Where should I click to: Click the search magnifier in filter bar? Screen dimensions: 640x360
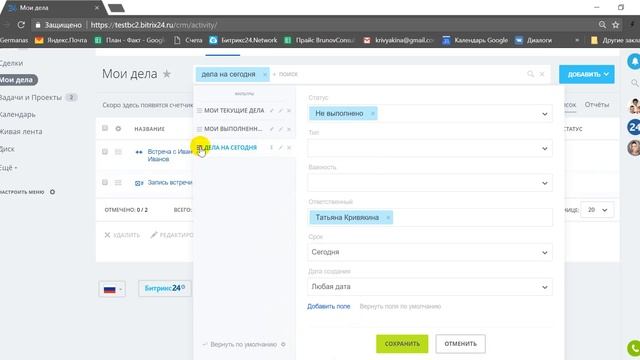[530, 74]
